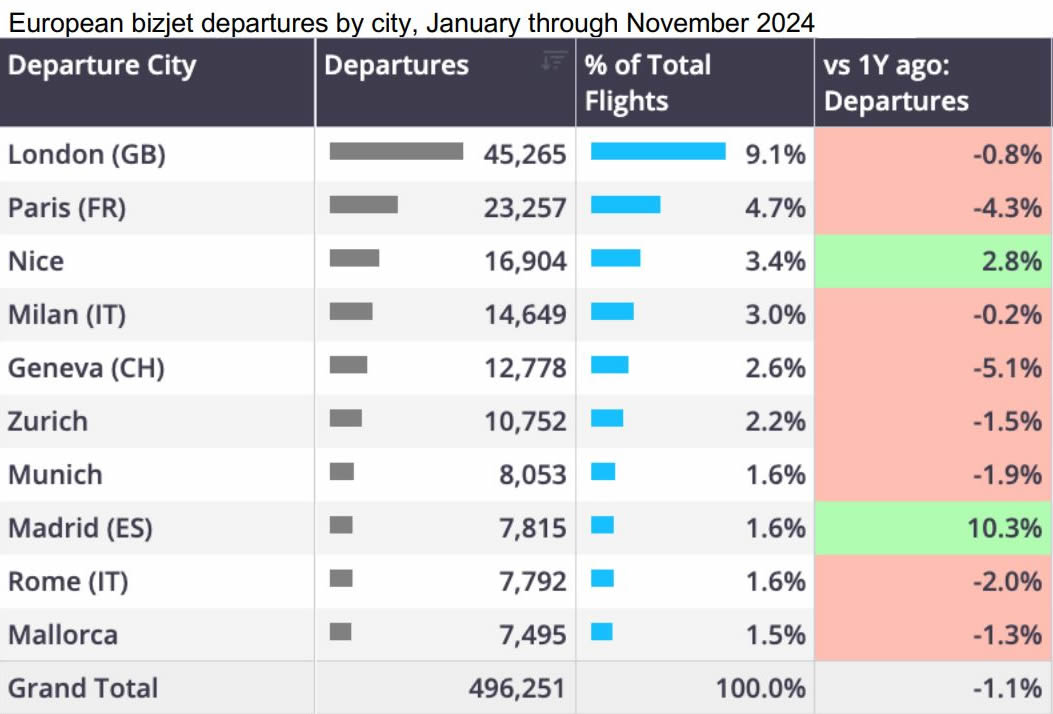Select Geneva's red -5.1% cell

coord(933,368)
